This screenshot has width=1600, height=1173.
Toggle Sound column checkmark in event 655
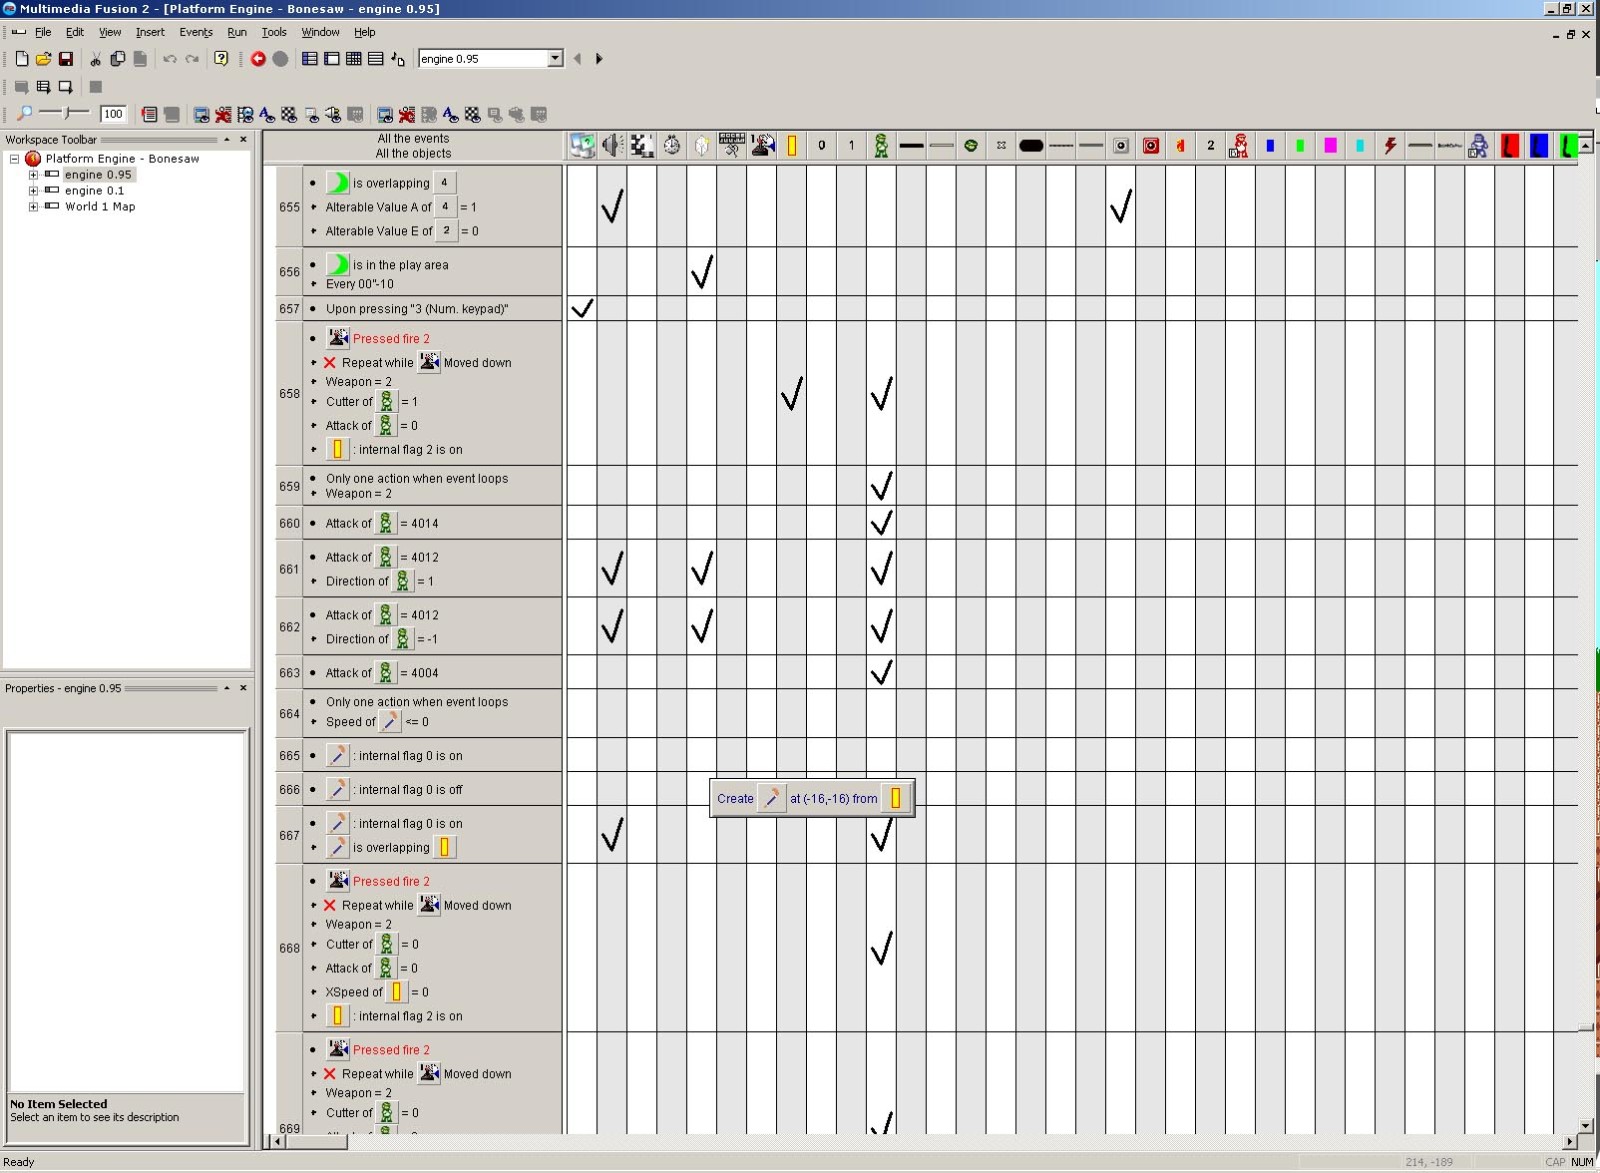pyautogui.click(x=612, y=207)
